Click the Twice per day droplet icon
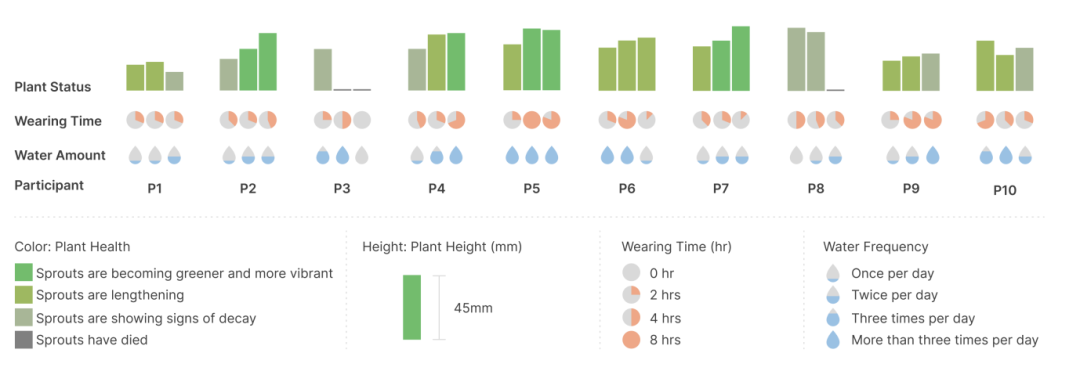 click(x=833, y=295)
